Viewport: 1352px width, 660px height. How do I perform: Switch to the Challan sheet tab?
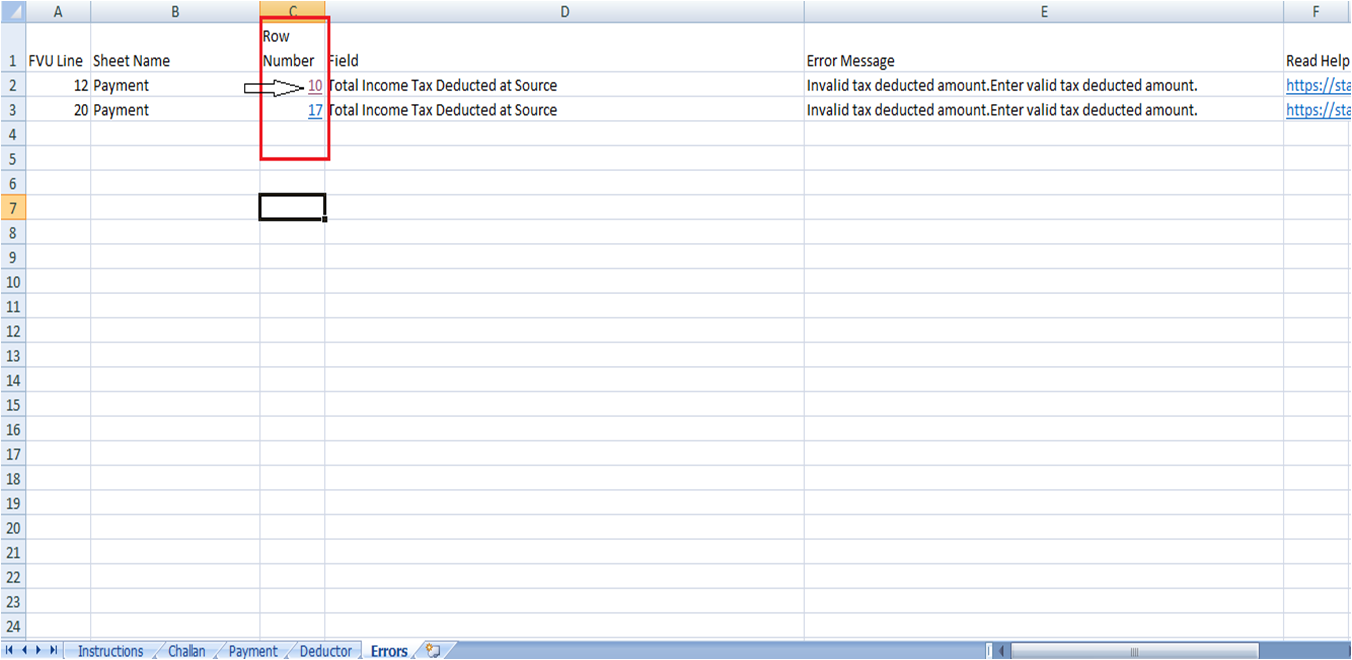click(186, 651)
